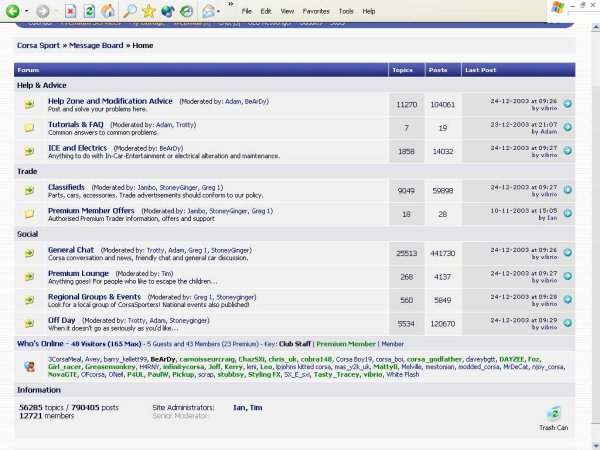Open the Edit menu

(x=266, y=11)
